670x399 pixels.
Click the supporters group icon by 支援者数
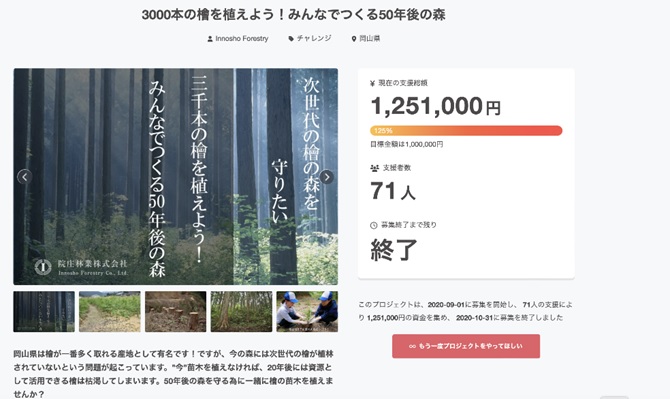tap(374, 168)
